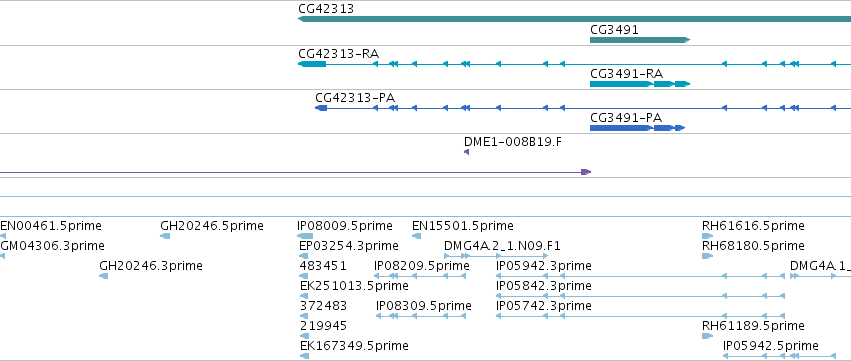Select the CG42313-RA transcript label

338,54
